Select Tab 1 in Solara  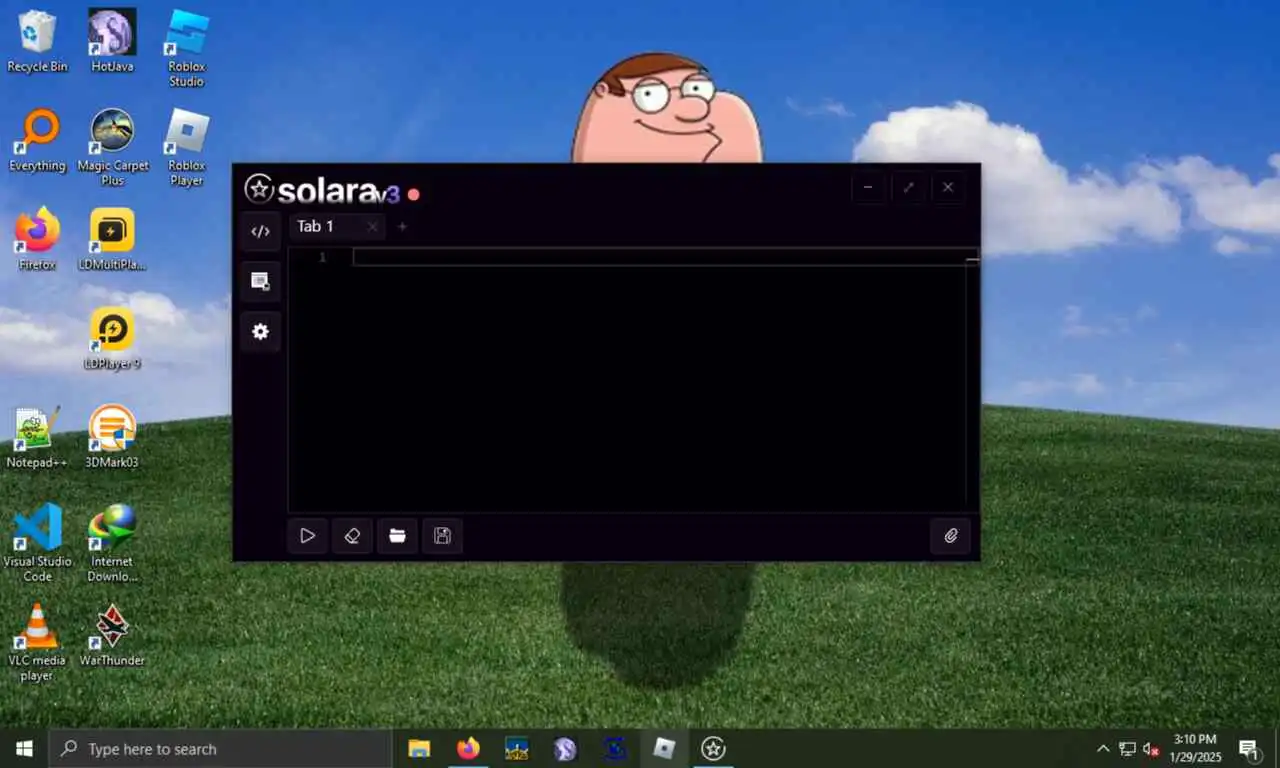coord(316,227)
